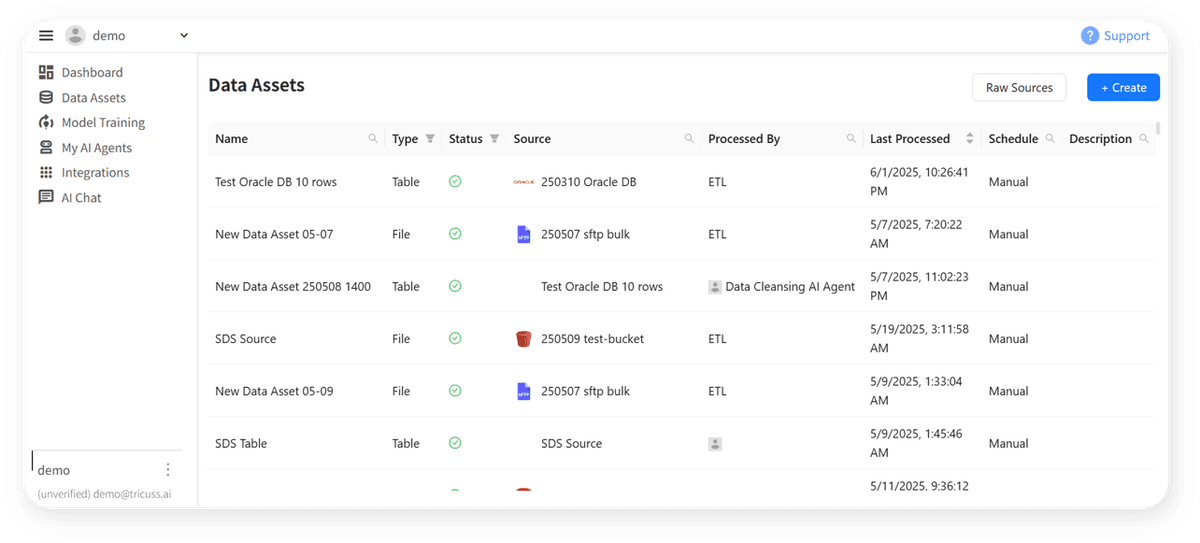This screenshot has width=1200, height=543.
Task: Open the hamburger menu icon
Action: [46, 36]
